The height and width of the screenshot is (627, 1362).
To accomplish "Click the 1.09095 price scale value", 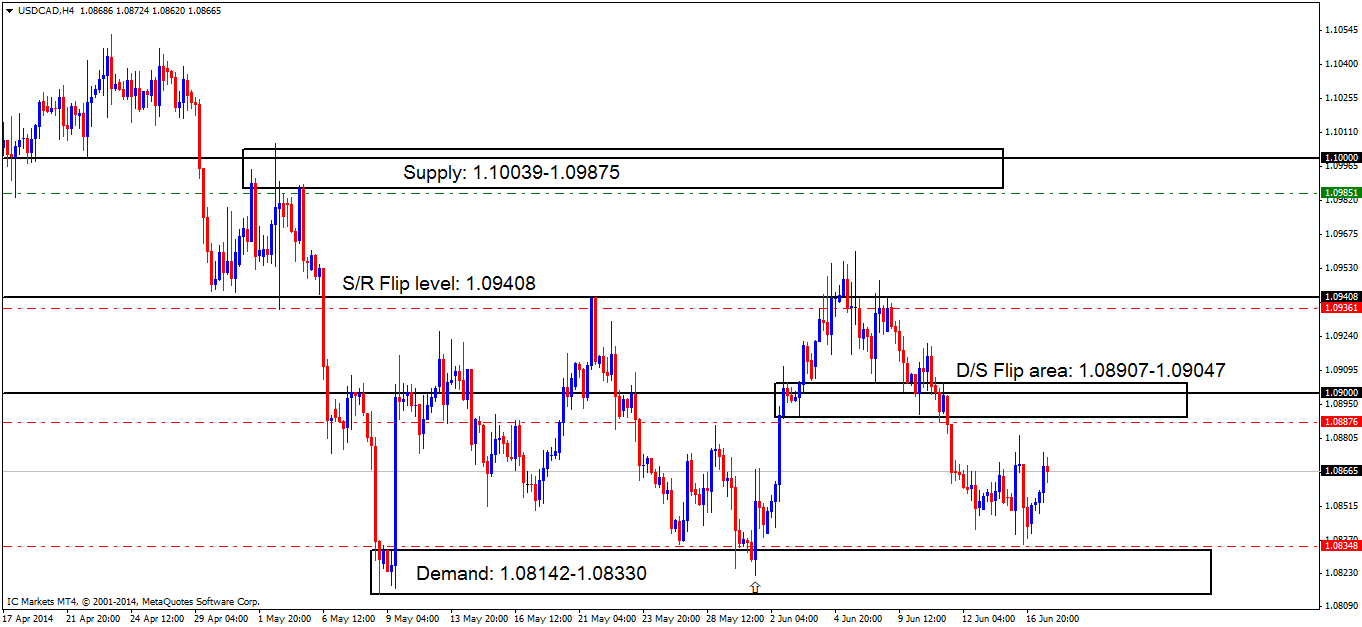I will point(1340,369).
